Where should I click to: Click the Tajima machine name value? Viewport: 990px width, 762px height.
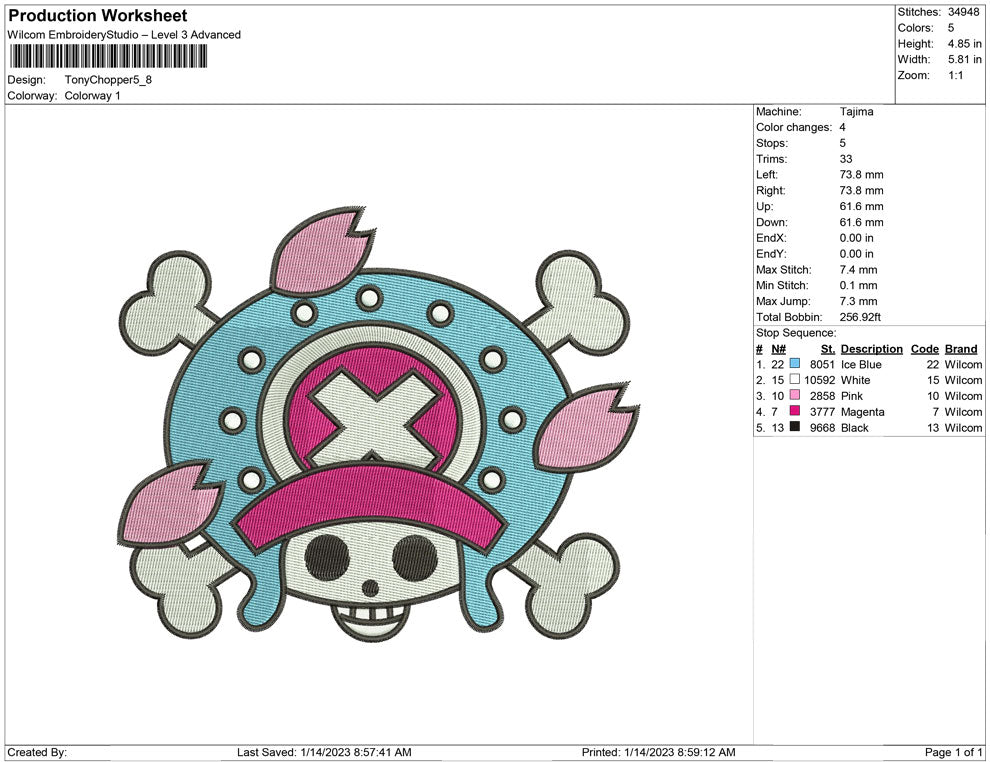click(855, 111)
